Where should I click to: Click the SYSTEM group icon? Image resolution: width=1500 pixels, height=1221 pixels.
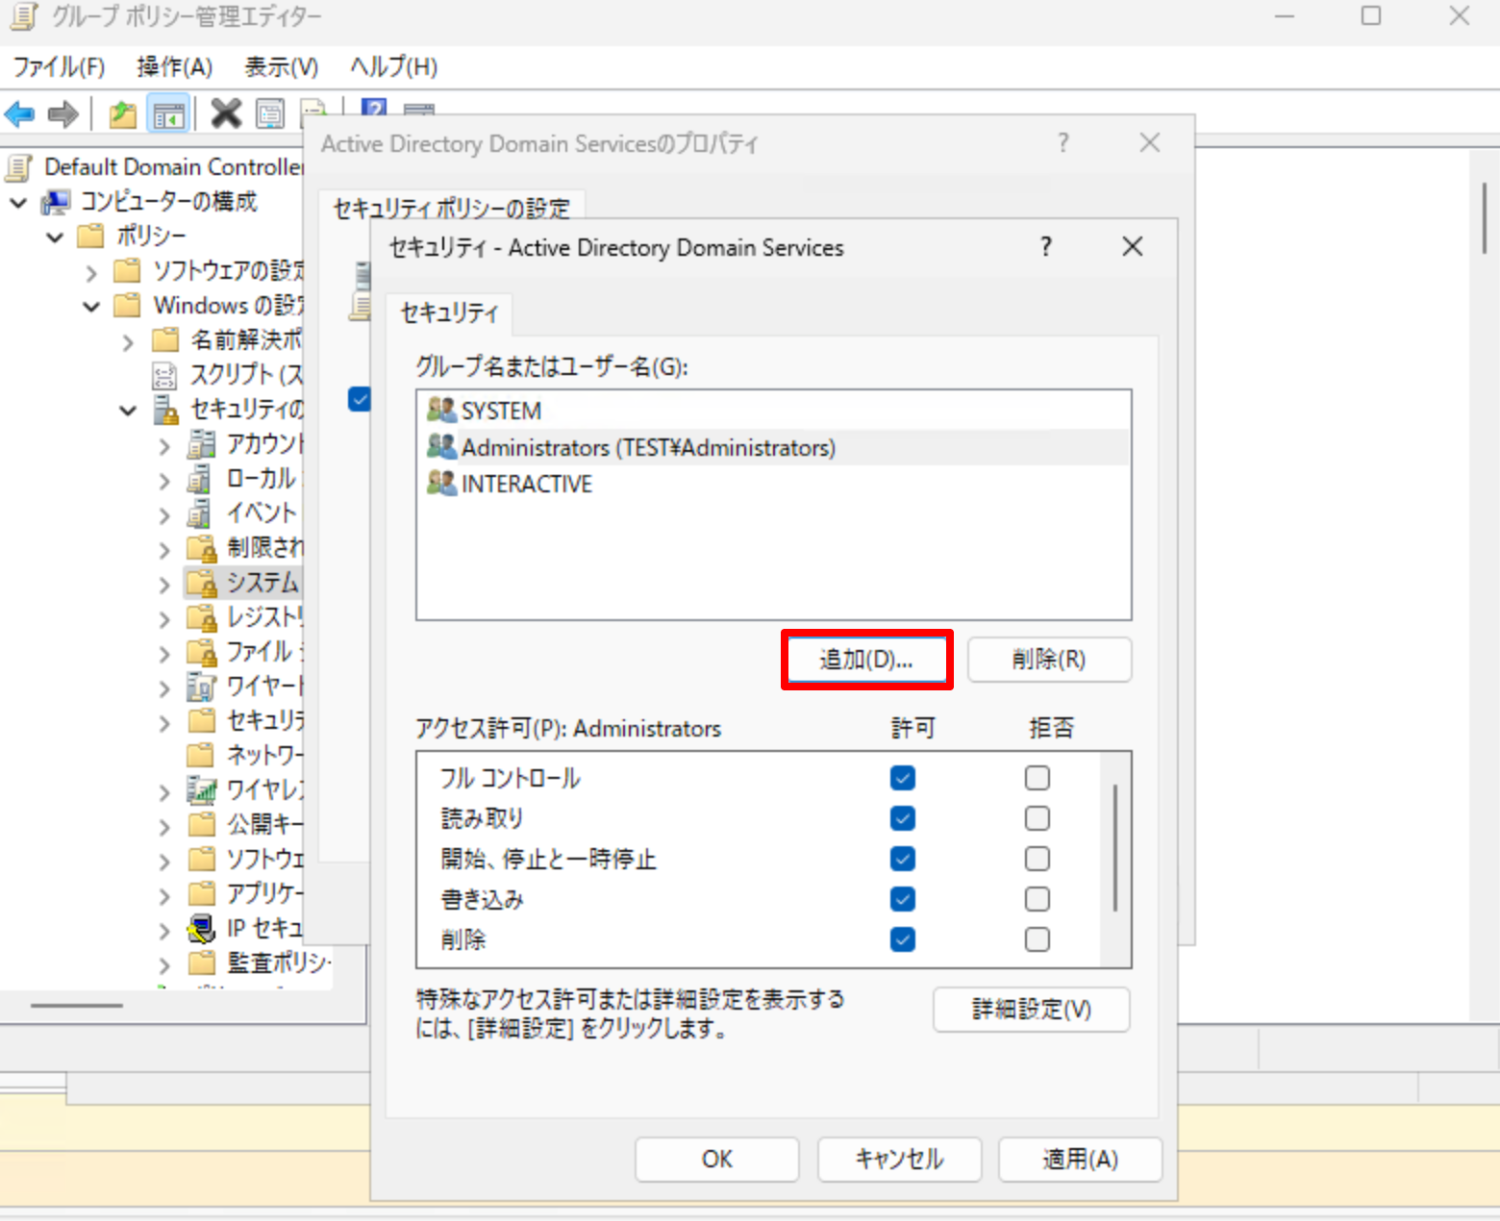[441, 410]
